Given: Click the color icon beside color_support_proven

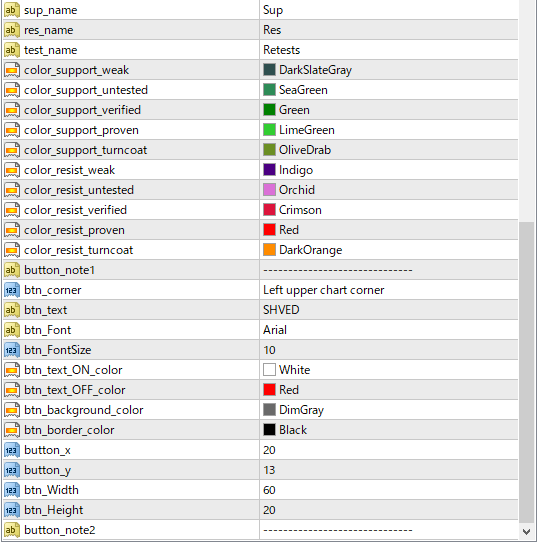Looking at the screenshot, I should (x=11, y=130).
